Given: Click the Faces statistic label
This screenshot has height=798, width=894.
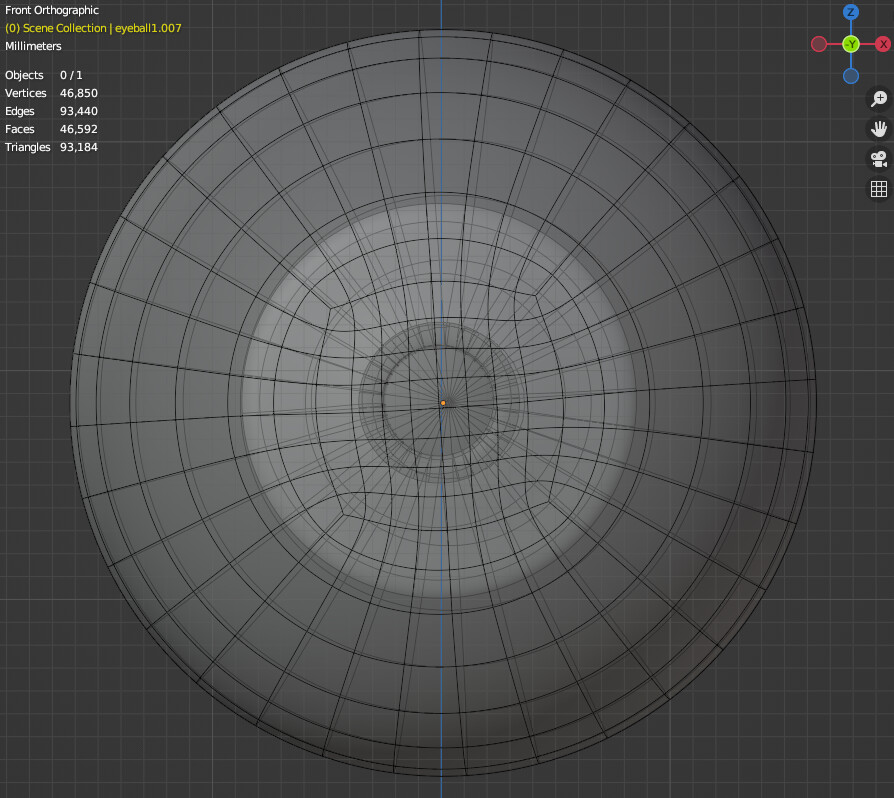Looking at the screenshot, I should pos(48,129).
